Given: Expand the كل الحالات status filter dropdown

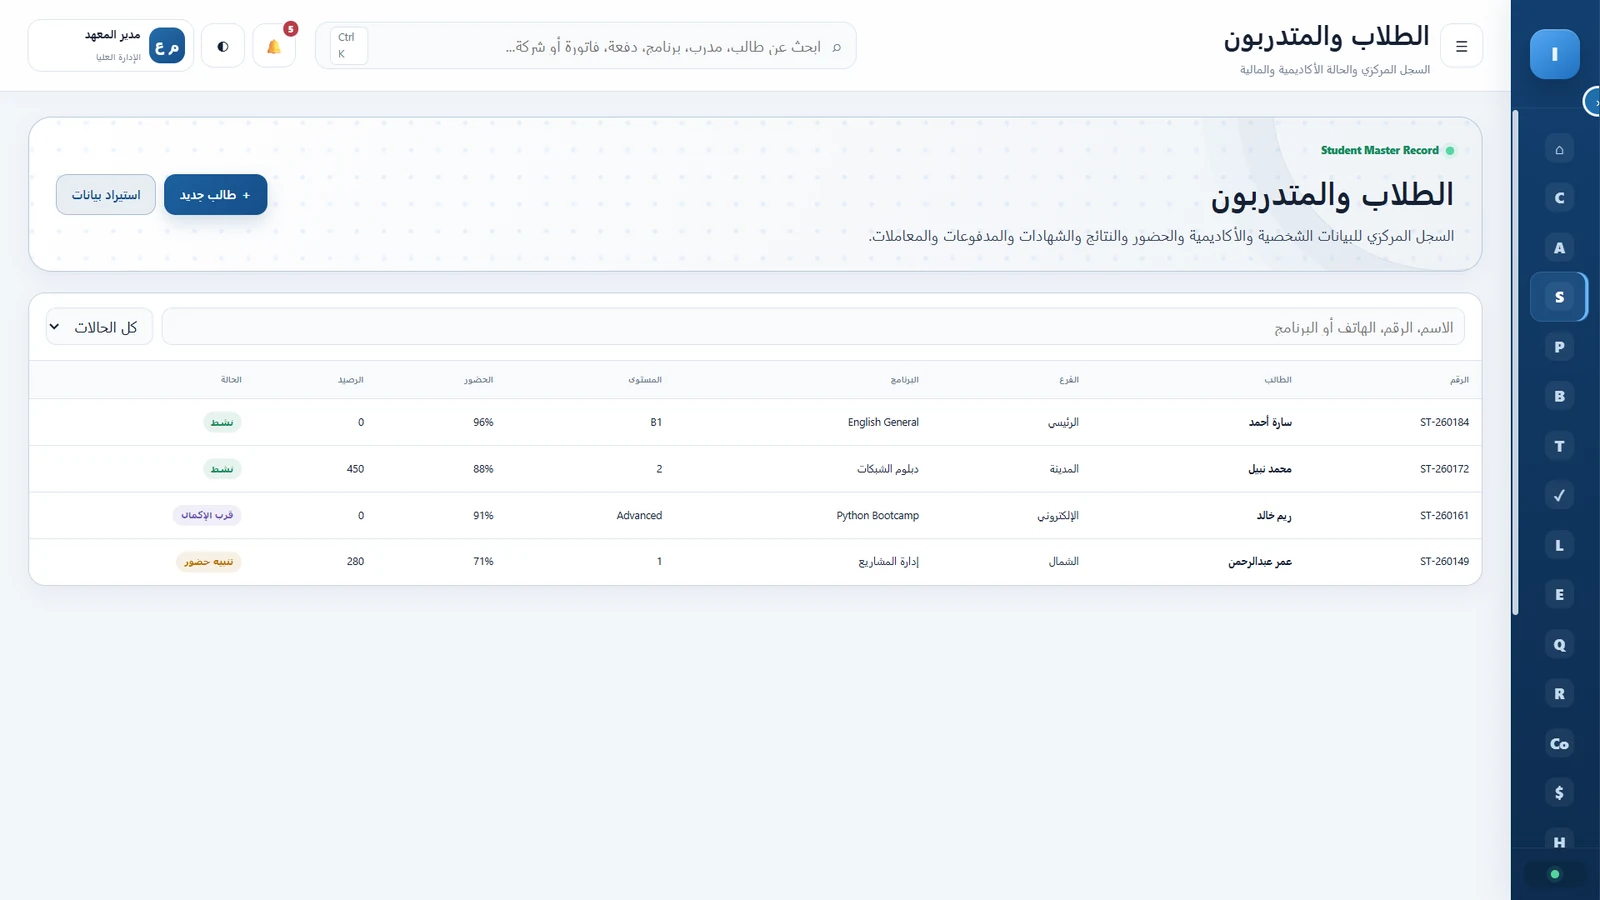Looking at the screenshot, I should point(99,327).
